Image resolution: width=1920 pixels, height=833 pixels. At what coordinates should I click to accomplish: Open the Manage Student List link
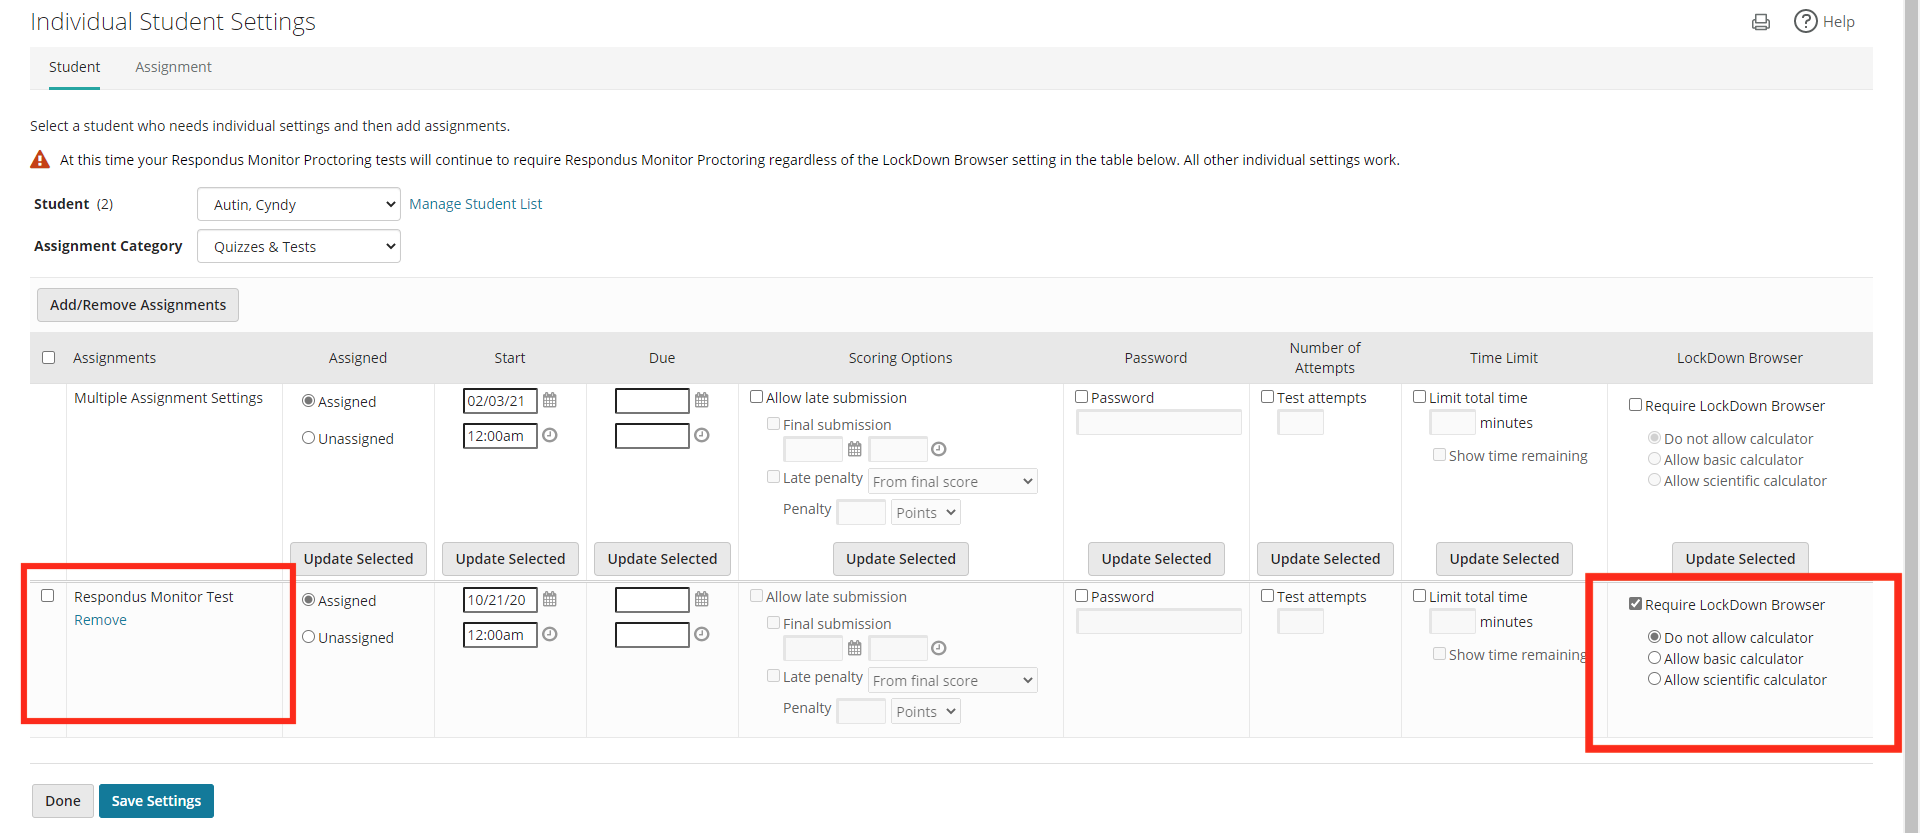tap(475, 204)
